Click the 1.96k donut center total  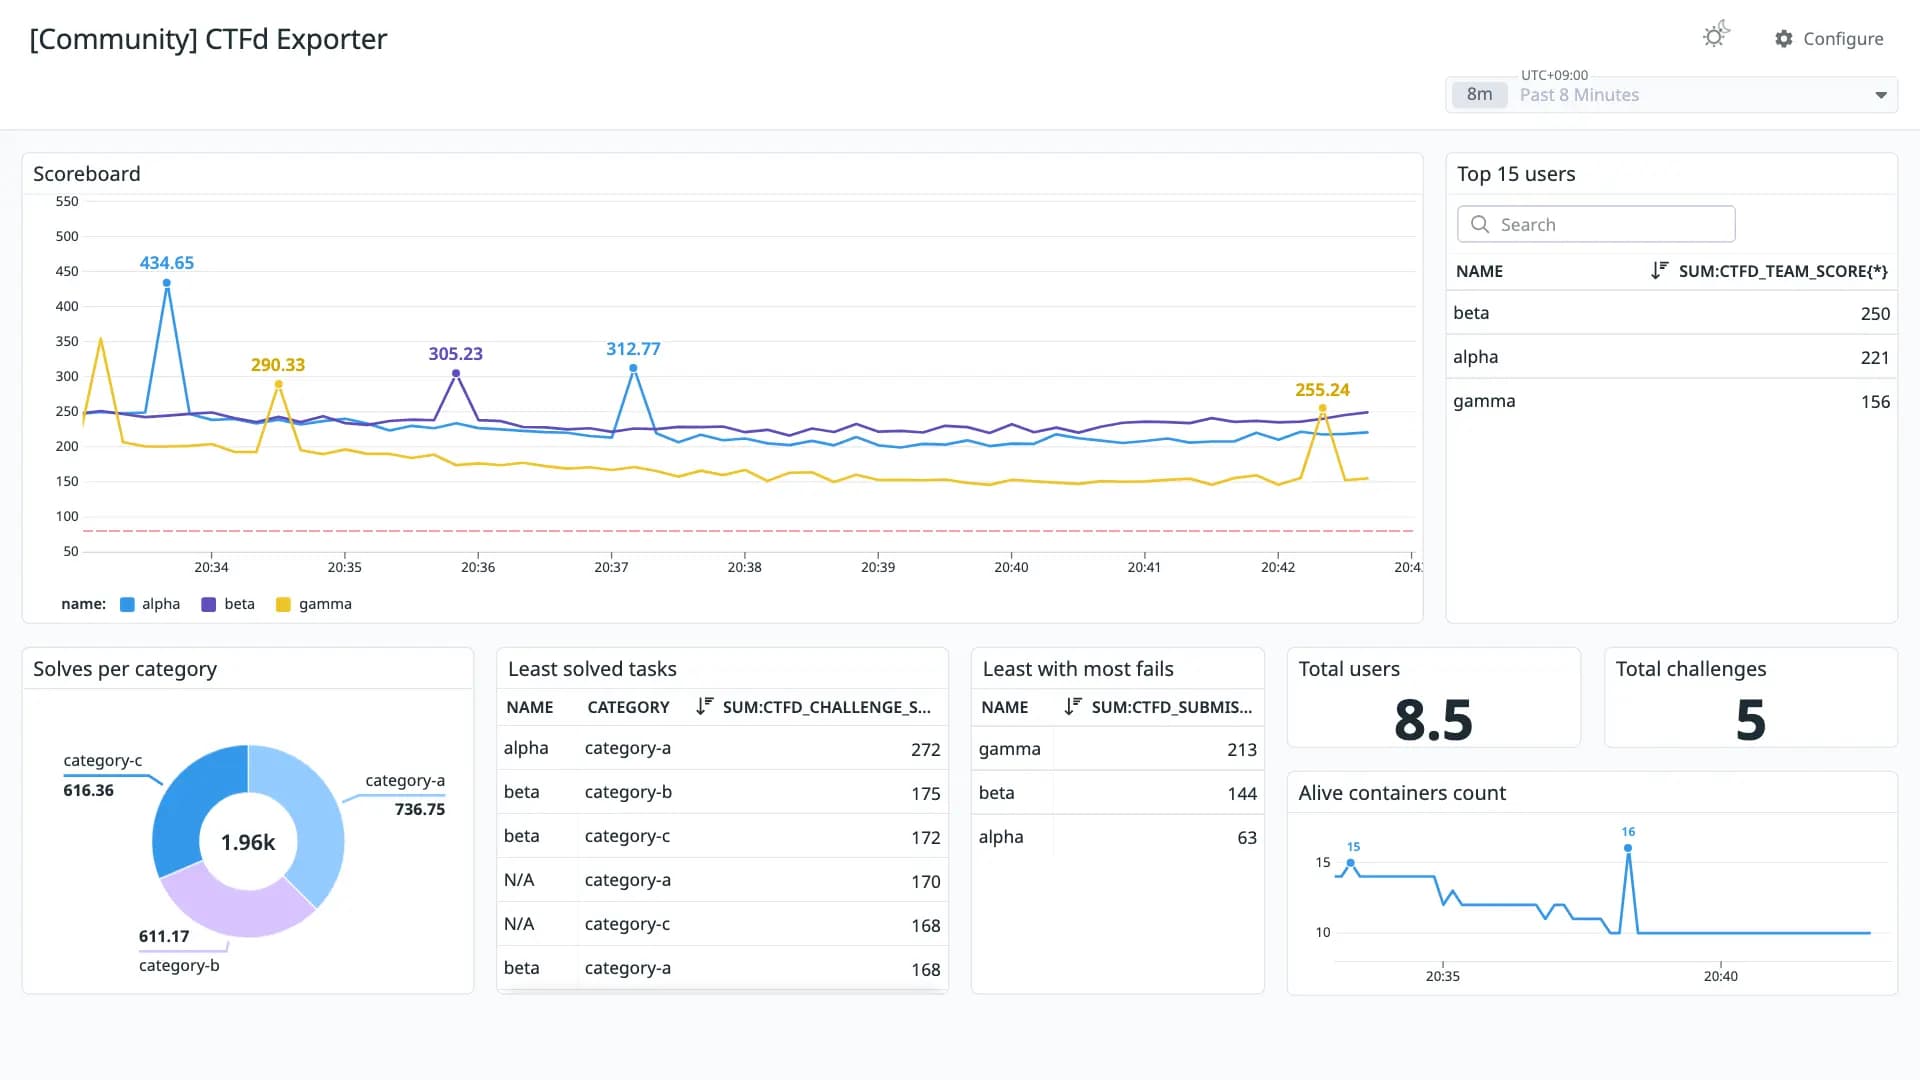point(248,842)
